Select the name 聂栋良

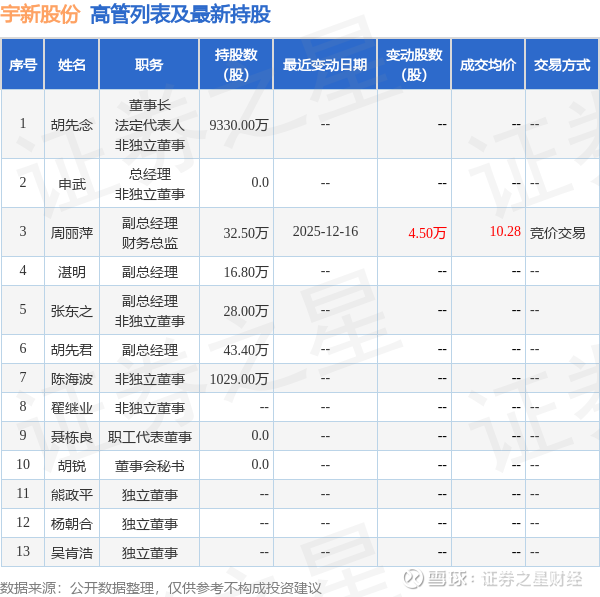pos(72,437)
